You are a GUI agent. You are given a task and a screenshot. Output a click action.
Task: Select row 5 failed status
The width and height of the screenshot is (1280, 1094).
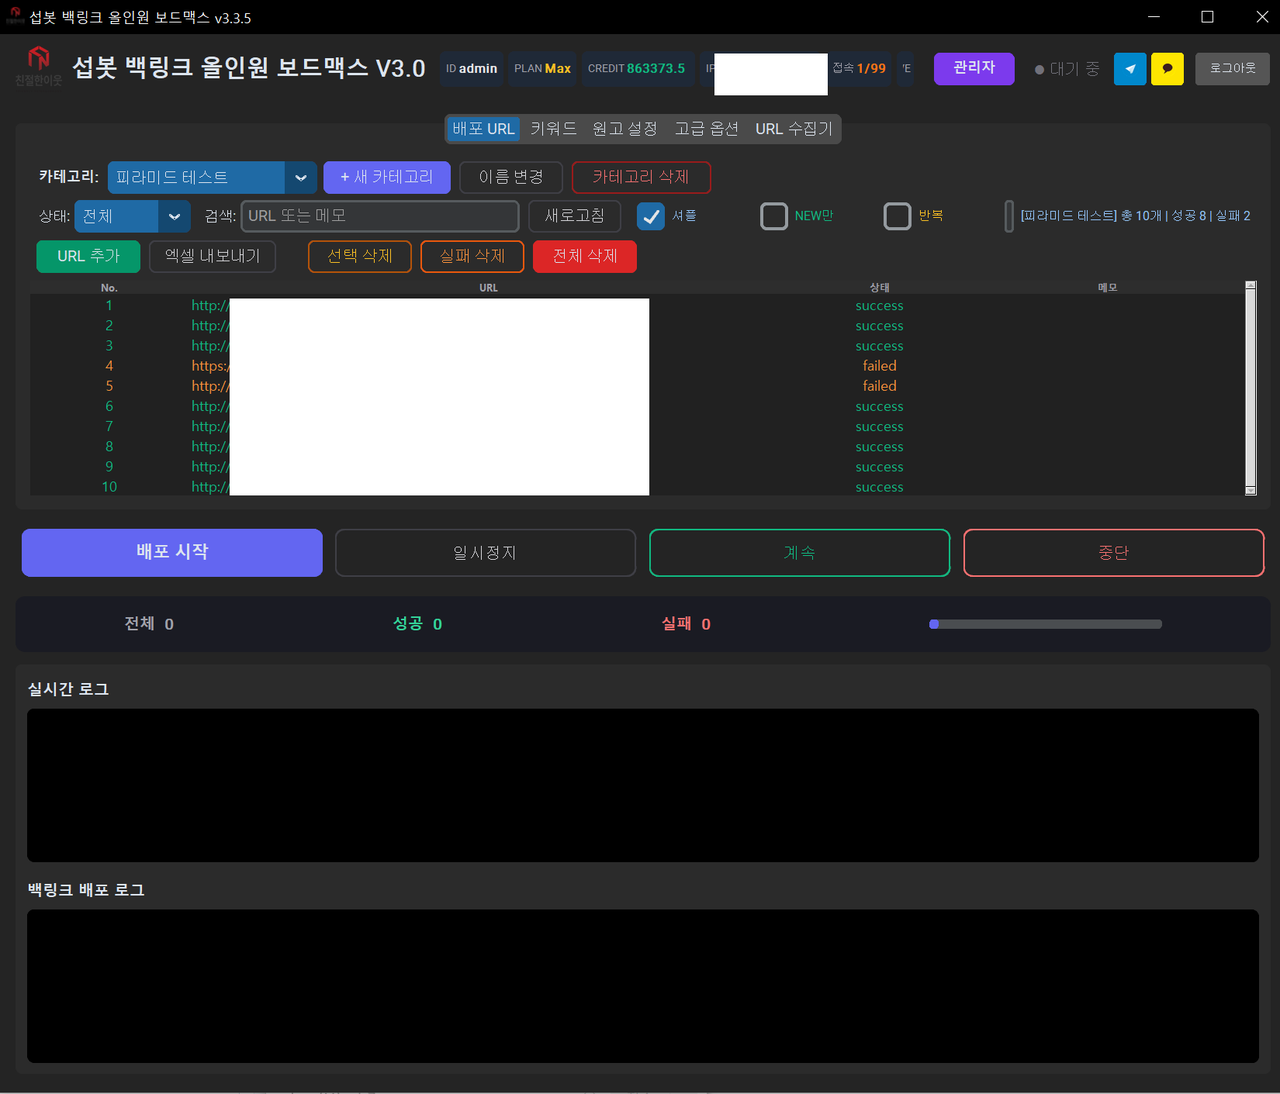click(879, 386)
